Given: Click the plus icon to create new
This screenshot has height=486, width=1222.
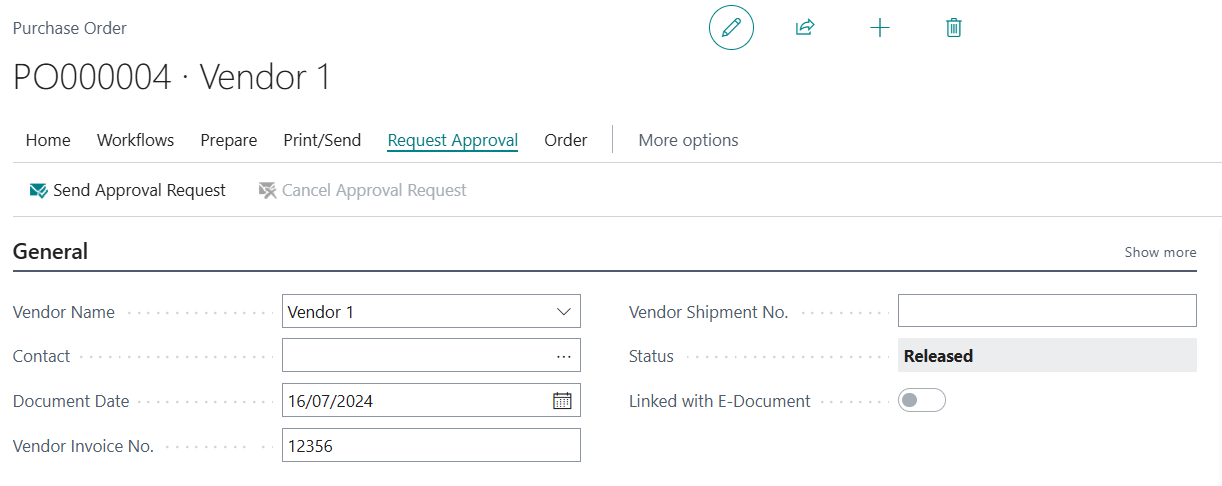Looking at the screenshot, I should (880, 28).
